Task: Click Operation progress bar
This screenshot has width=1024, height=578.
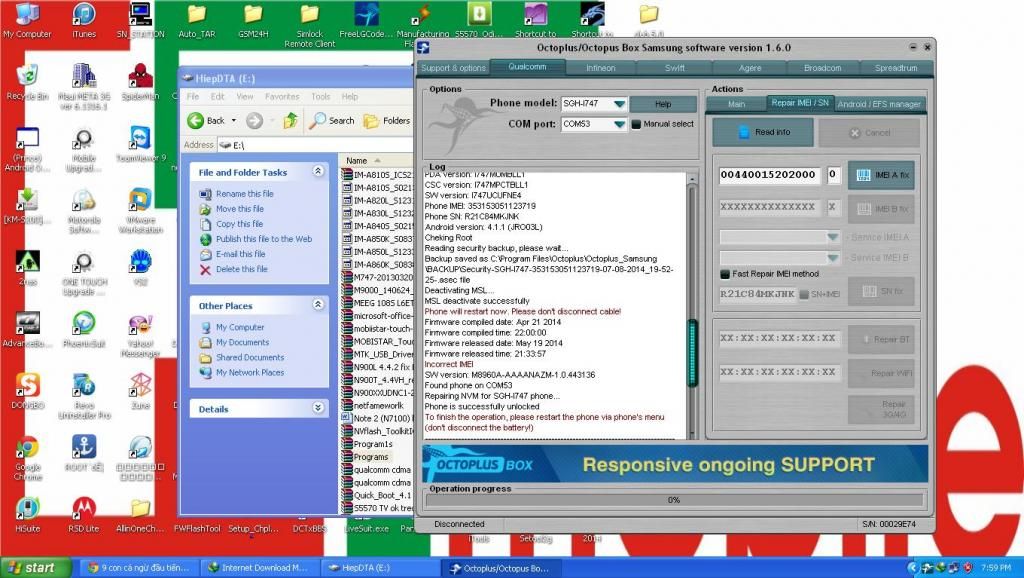Action: (674, 500)
